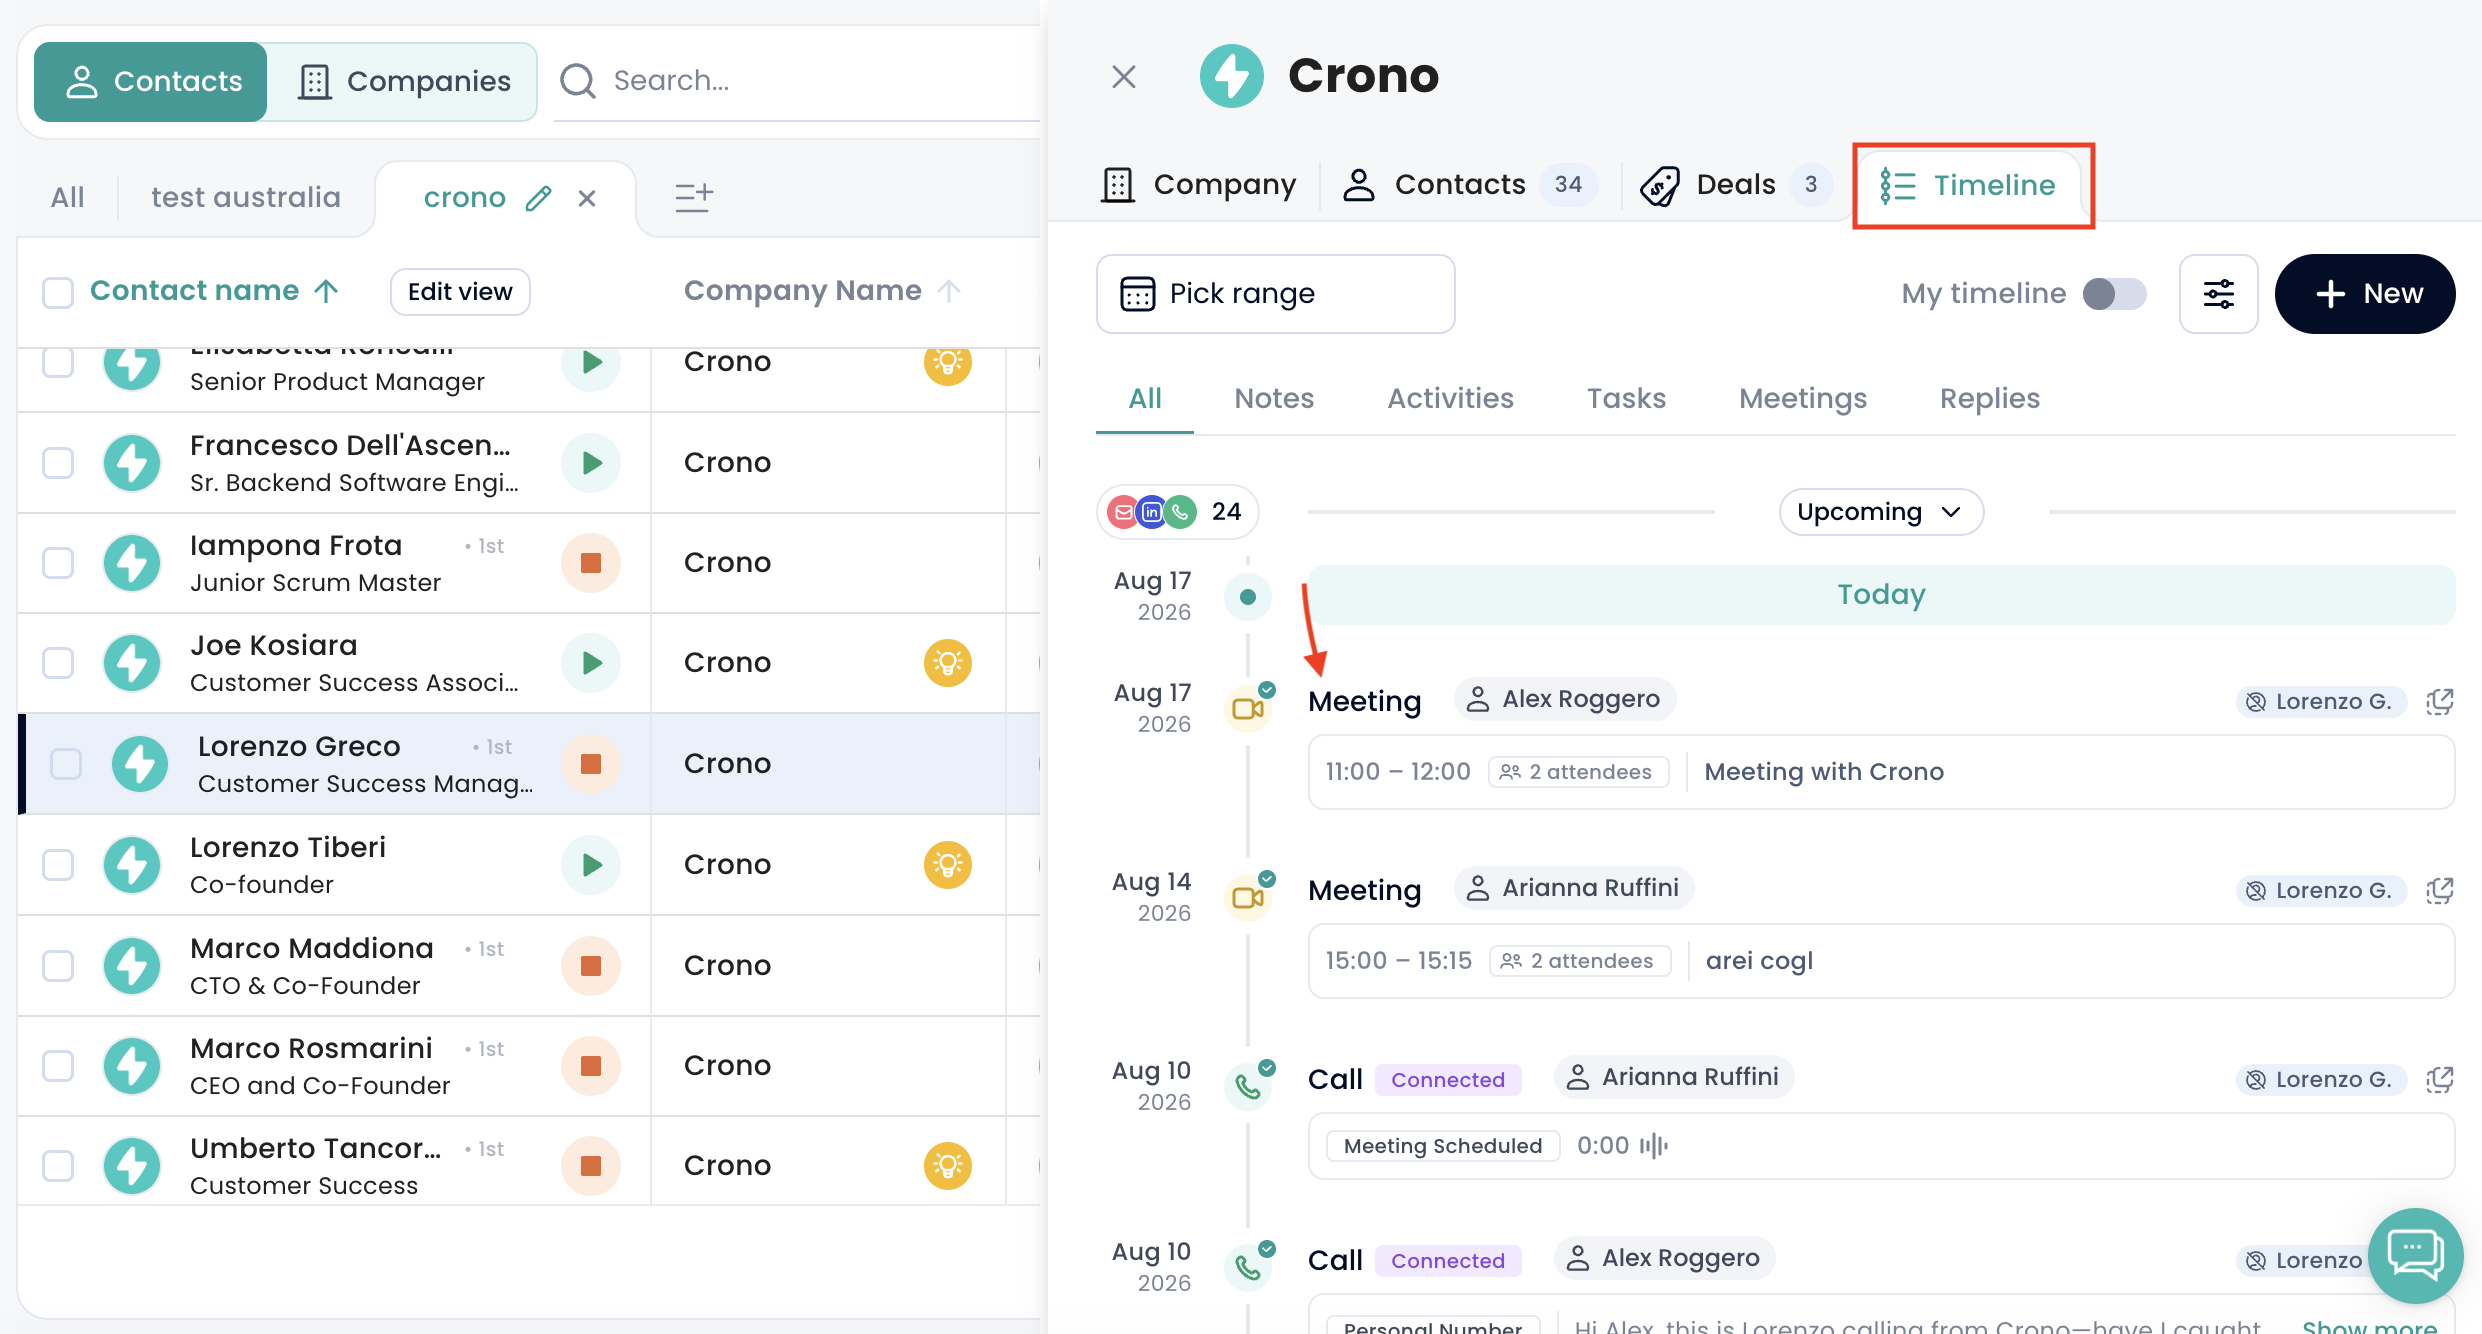Open the Alex Roggero meeting in a new window
The width and height of the screenshot is (2482, 1334).
coord(2440,702)
